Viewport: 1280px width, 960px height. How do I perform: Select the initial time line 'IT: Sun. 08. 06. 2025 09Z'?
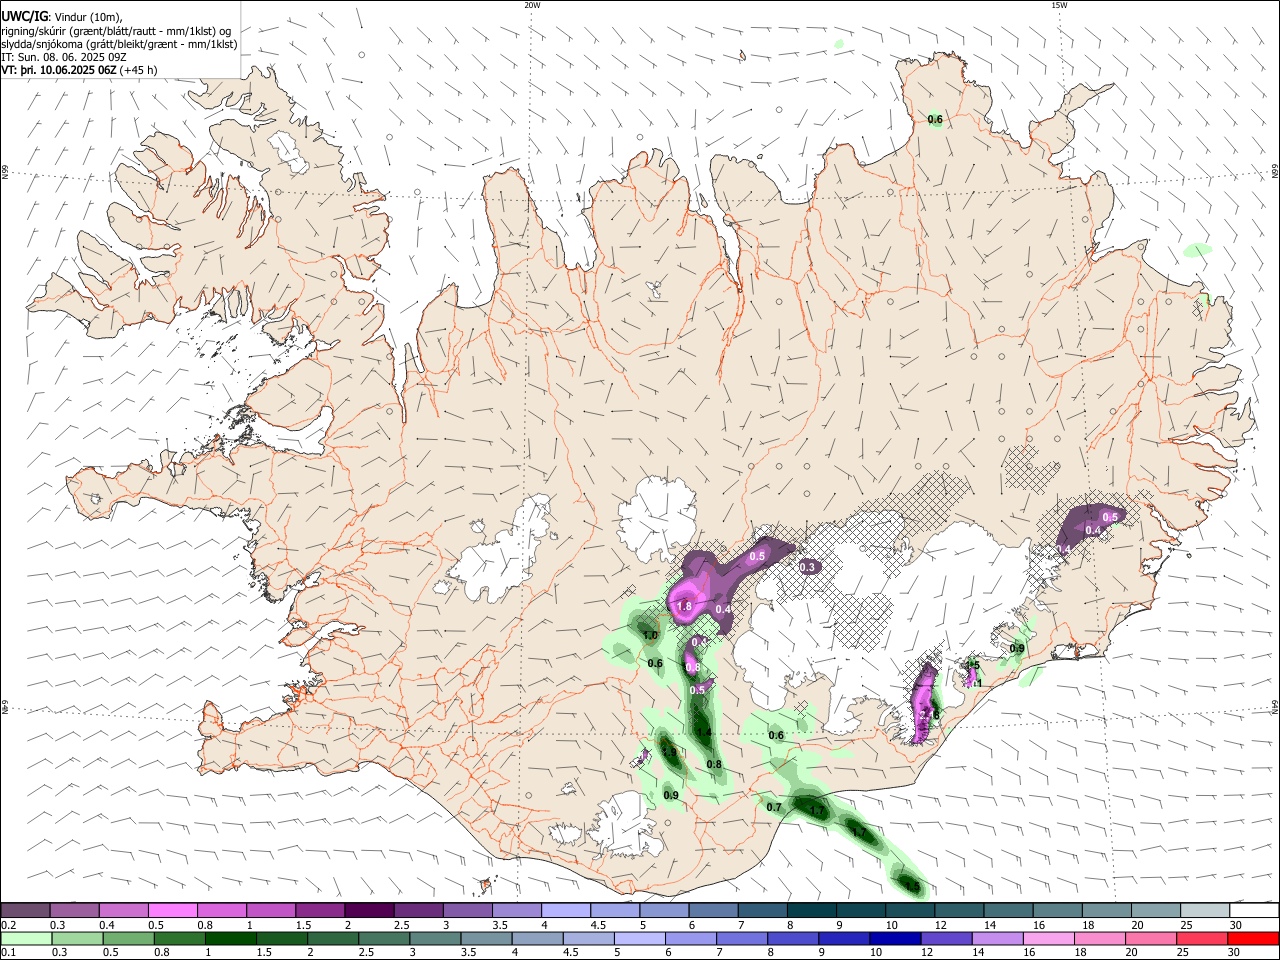65,57
